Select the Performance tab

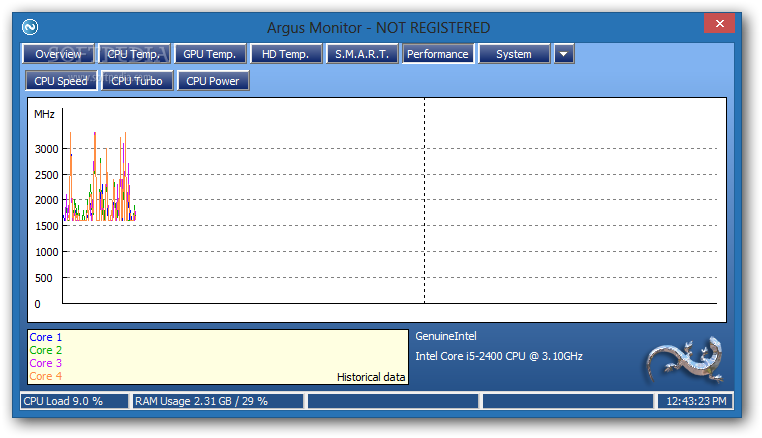pos(438,54)
